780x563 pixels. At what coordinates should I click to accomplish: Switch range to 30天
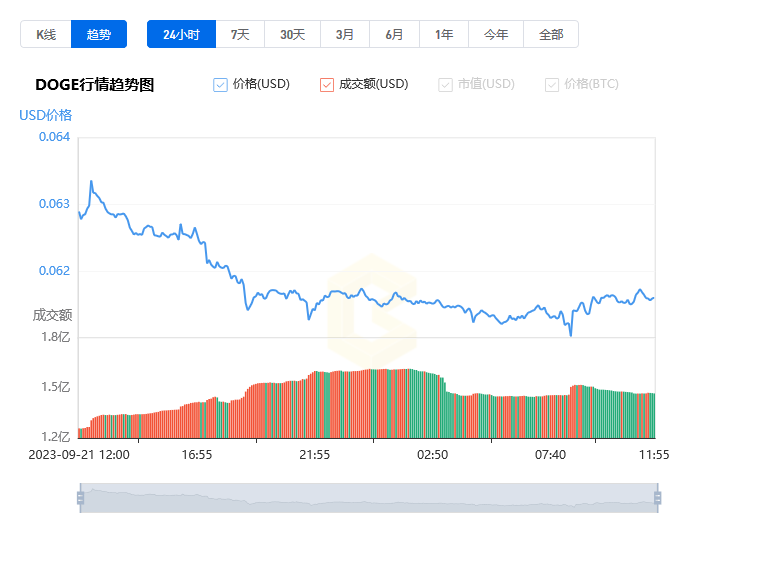click(292, 34)
